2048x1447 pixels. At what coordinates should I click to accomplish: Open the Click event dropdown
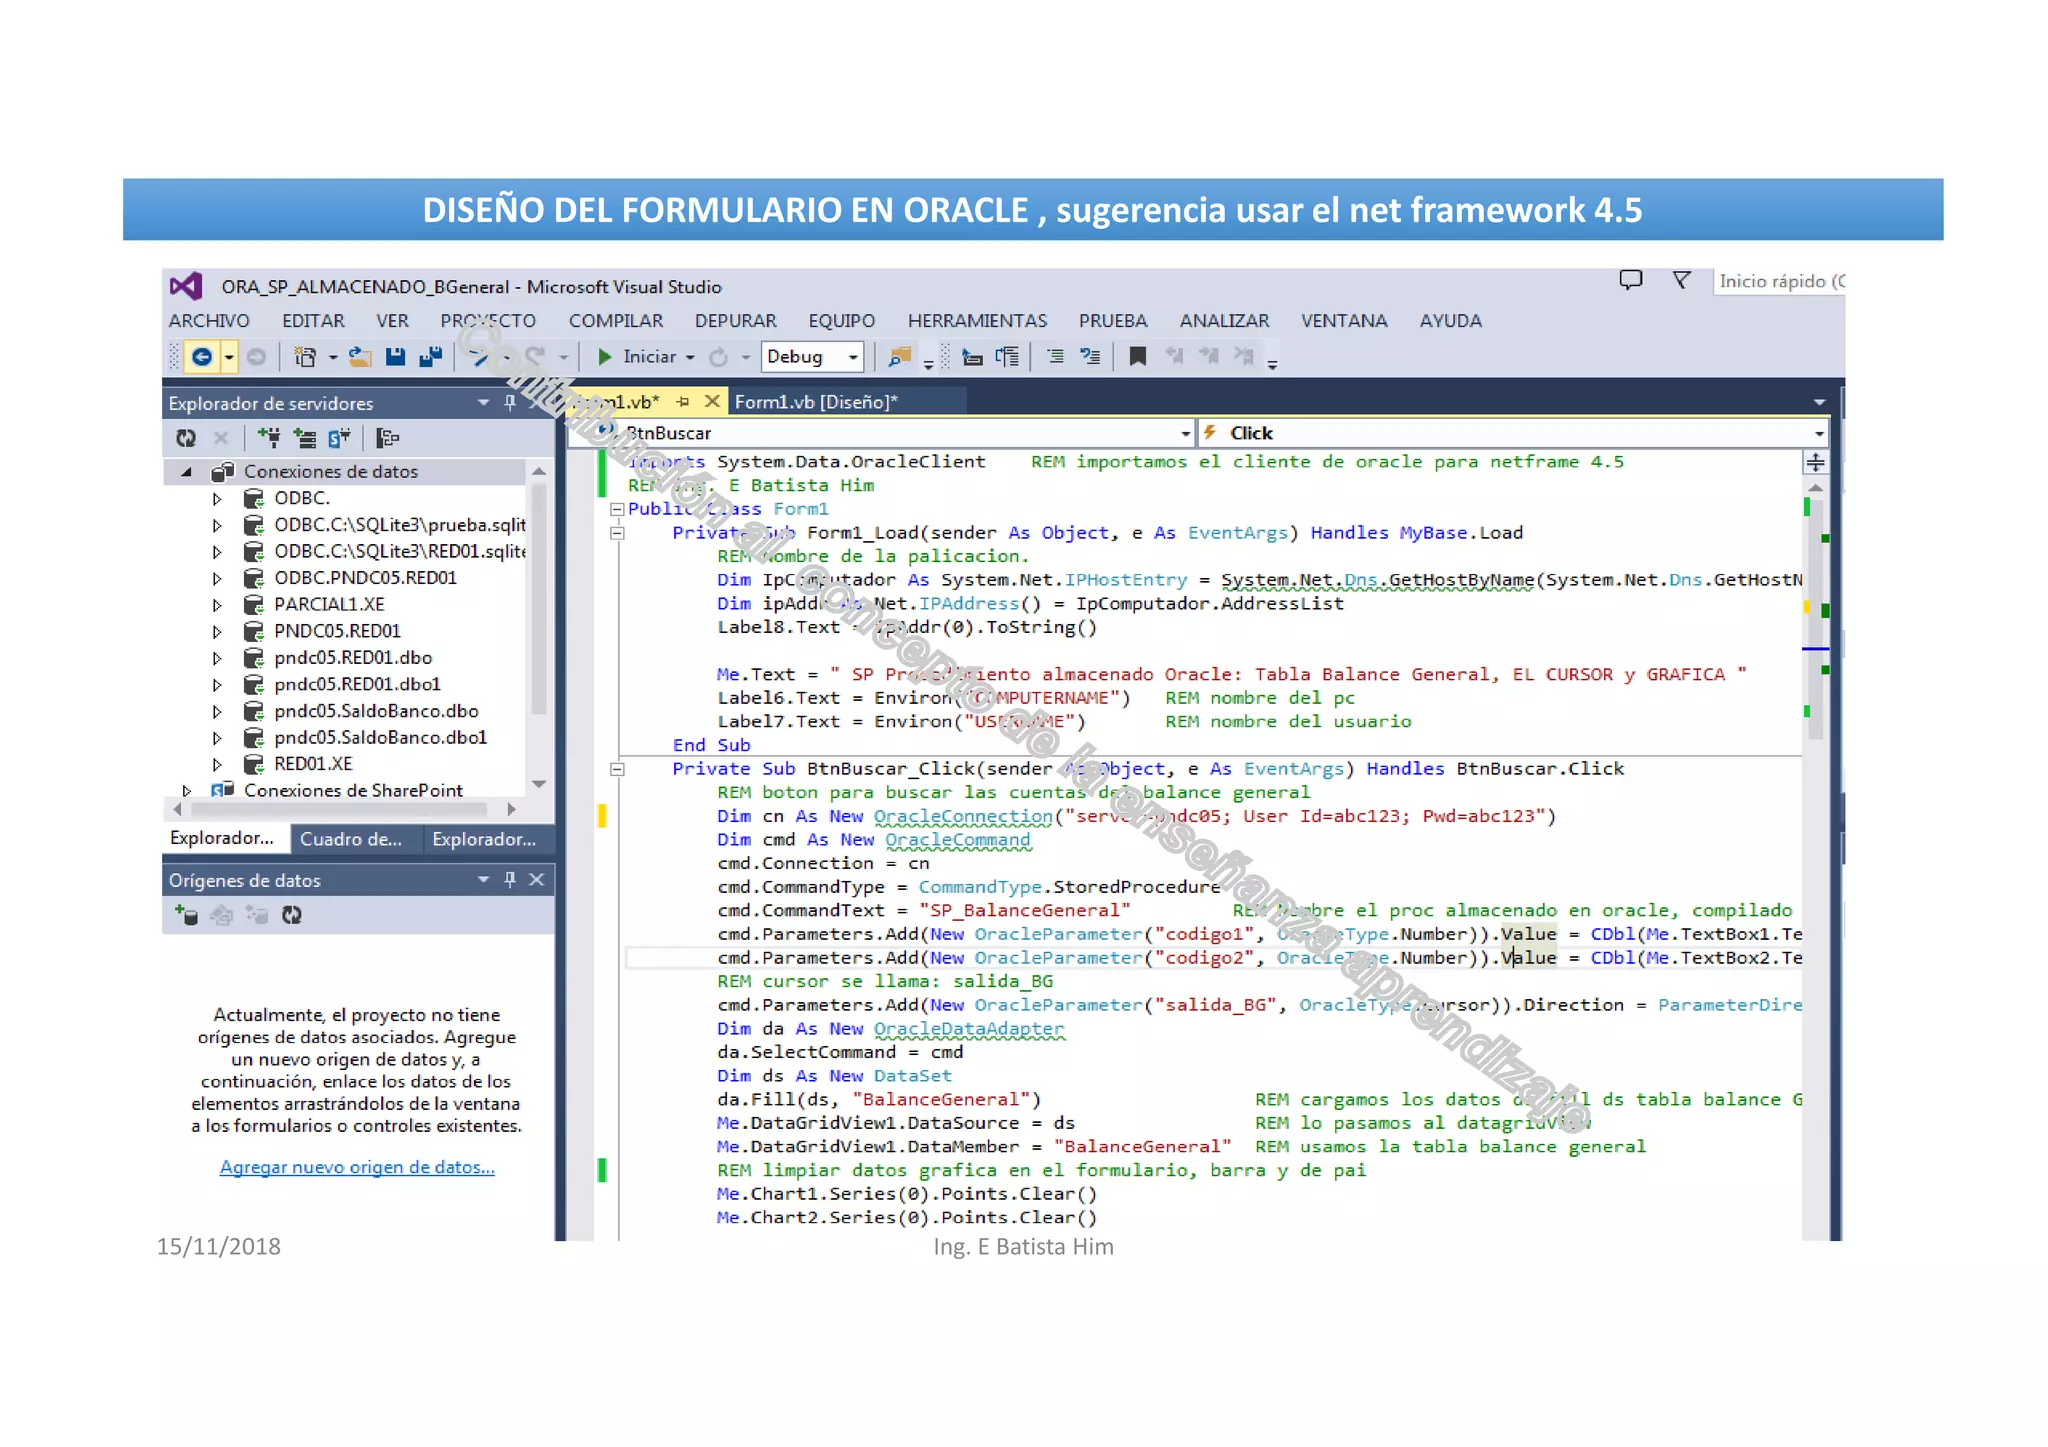point(1819,434)
